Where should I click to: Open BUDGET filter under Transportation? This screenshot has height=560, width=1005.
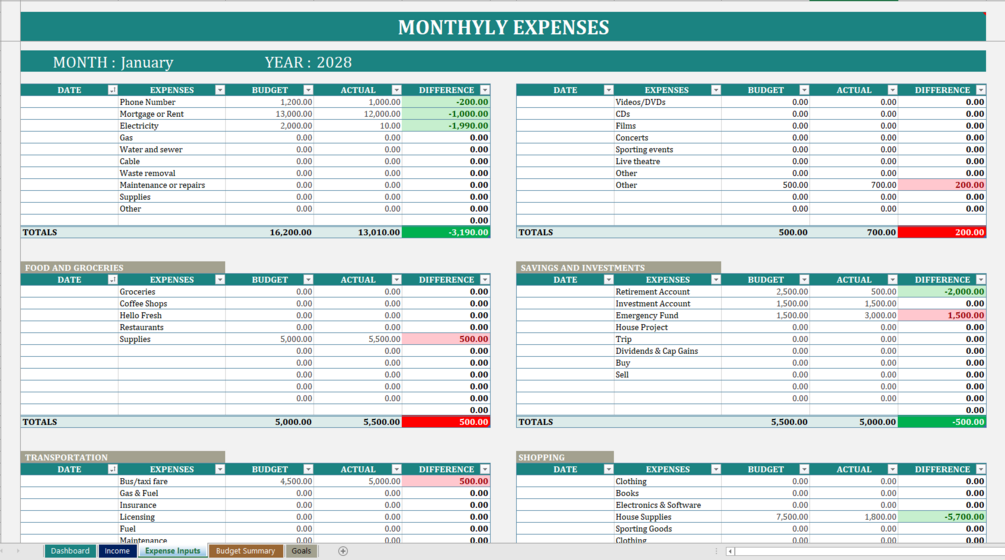[x=308, y=470]
